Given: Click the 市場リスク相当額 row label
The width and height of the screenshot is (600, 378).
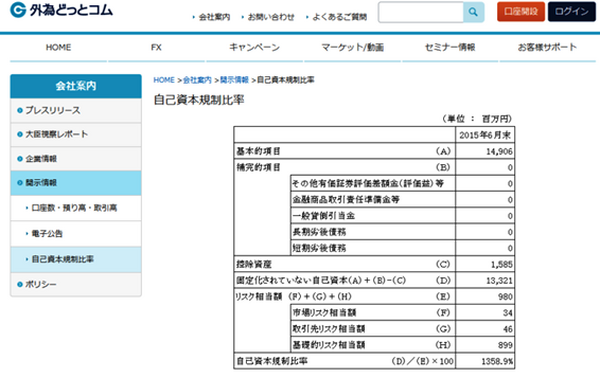Looking at the screenshot, I should [x=324, y=313].
